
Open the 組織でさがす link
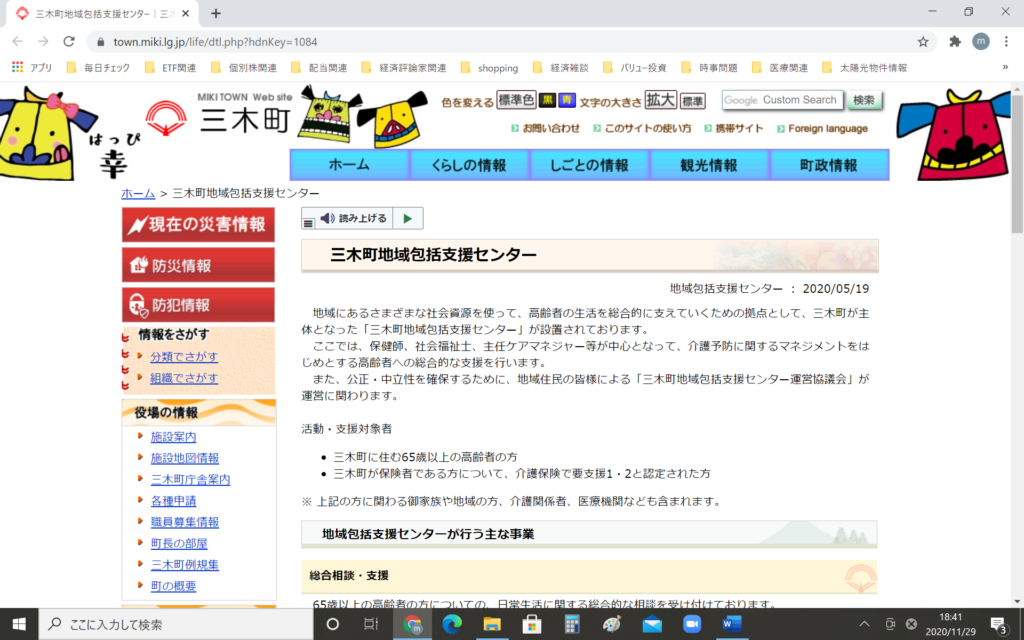(x=184, y=377)
